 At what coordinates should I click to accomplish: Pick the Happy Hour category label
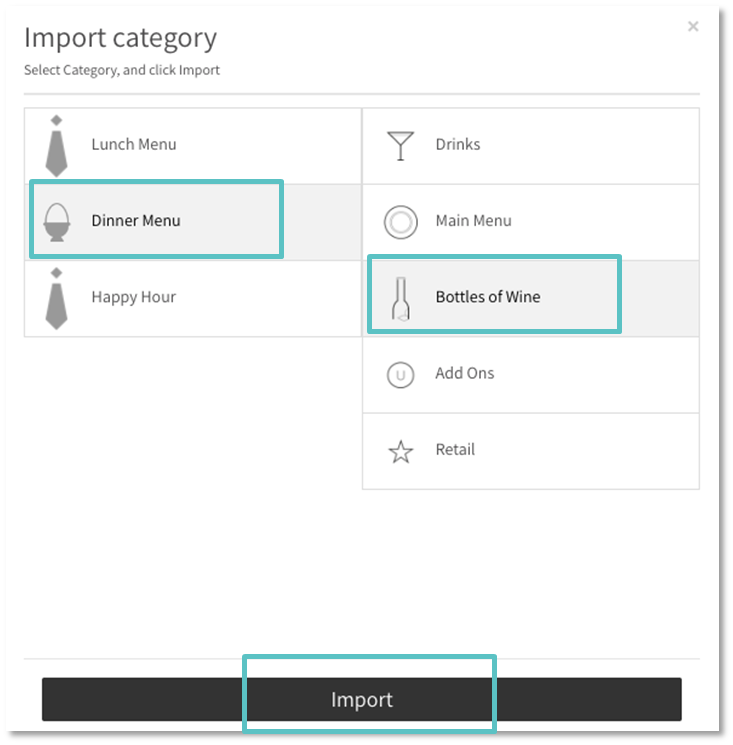click(134, 297)
